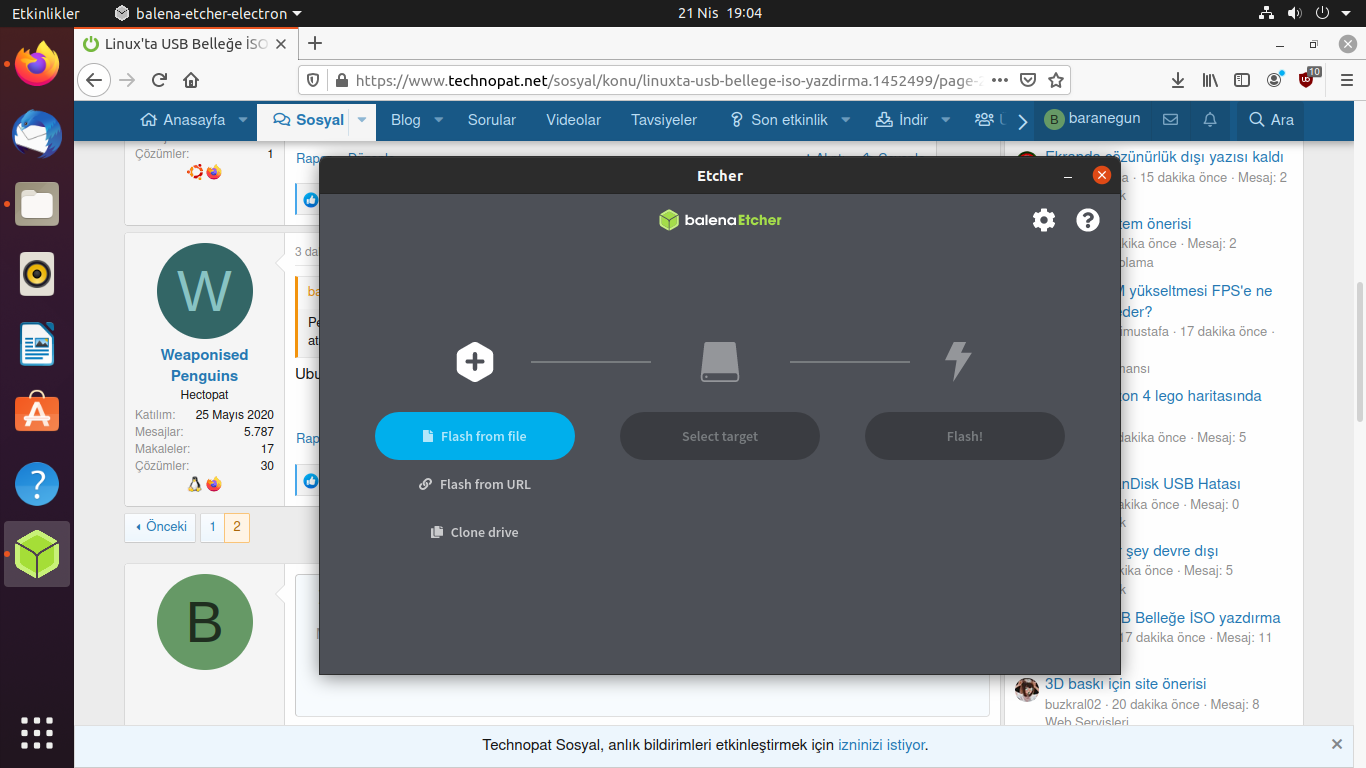Click the Weaponised Penguins W avatar
The width and height of the screenshot is (1366, 768).
tap(204, 291)
